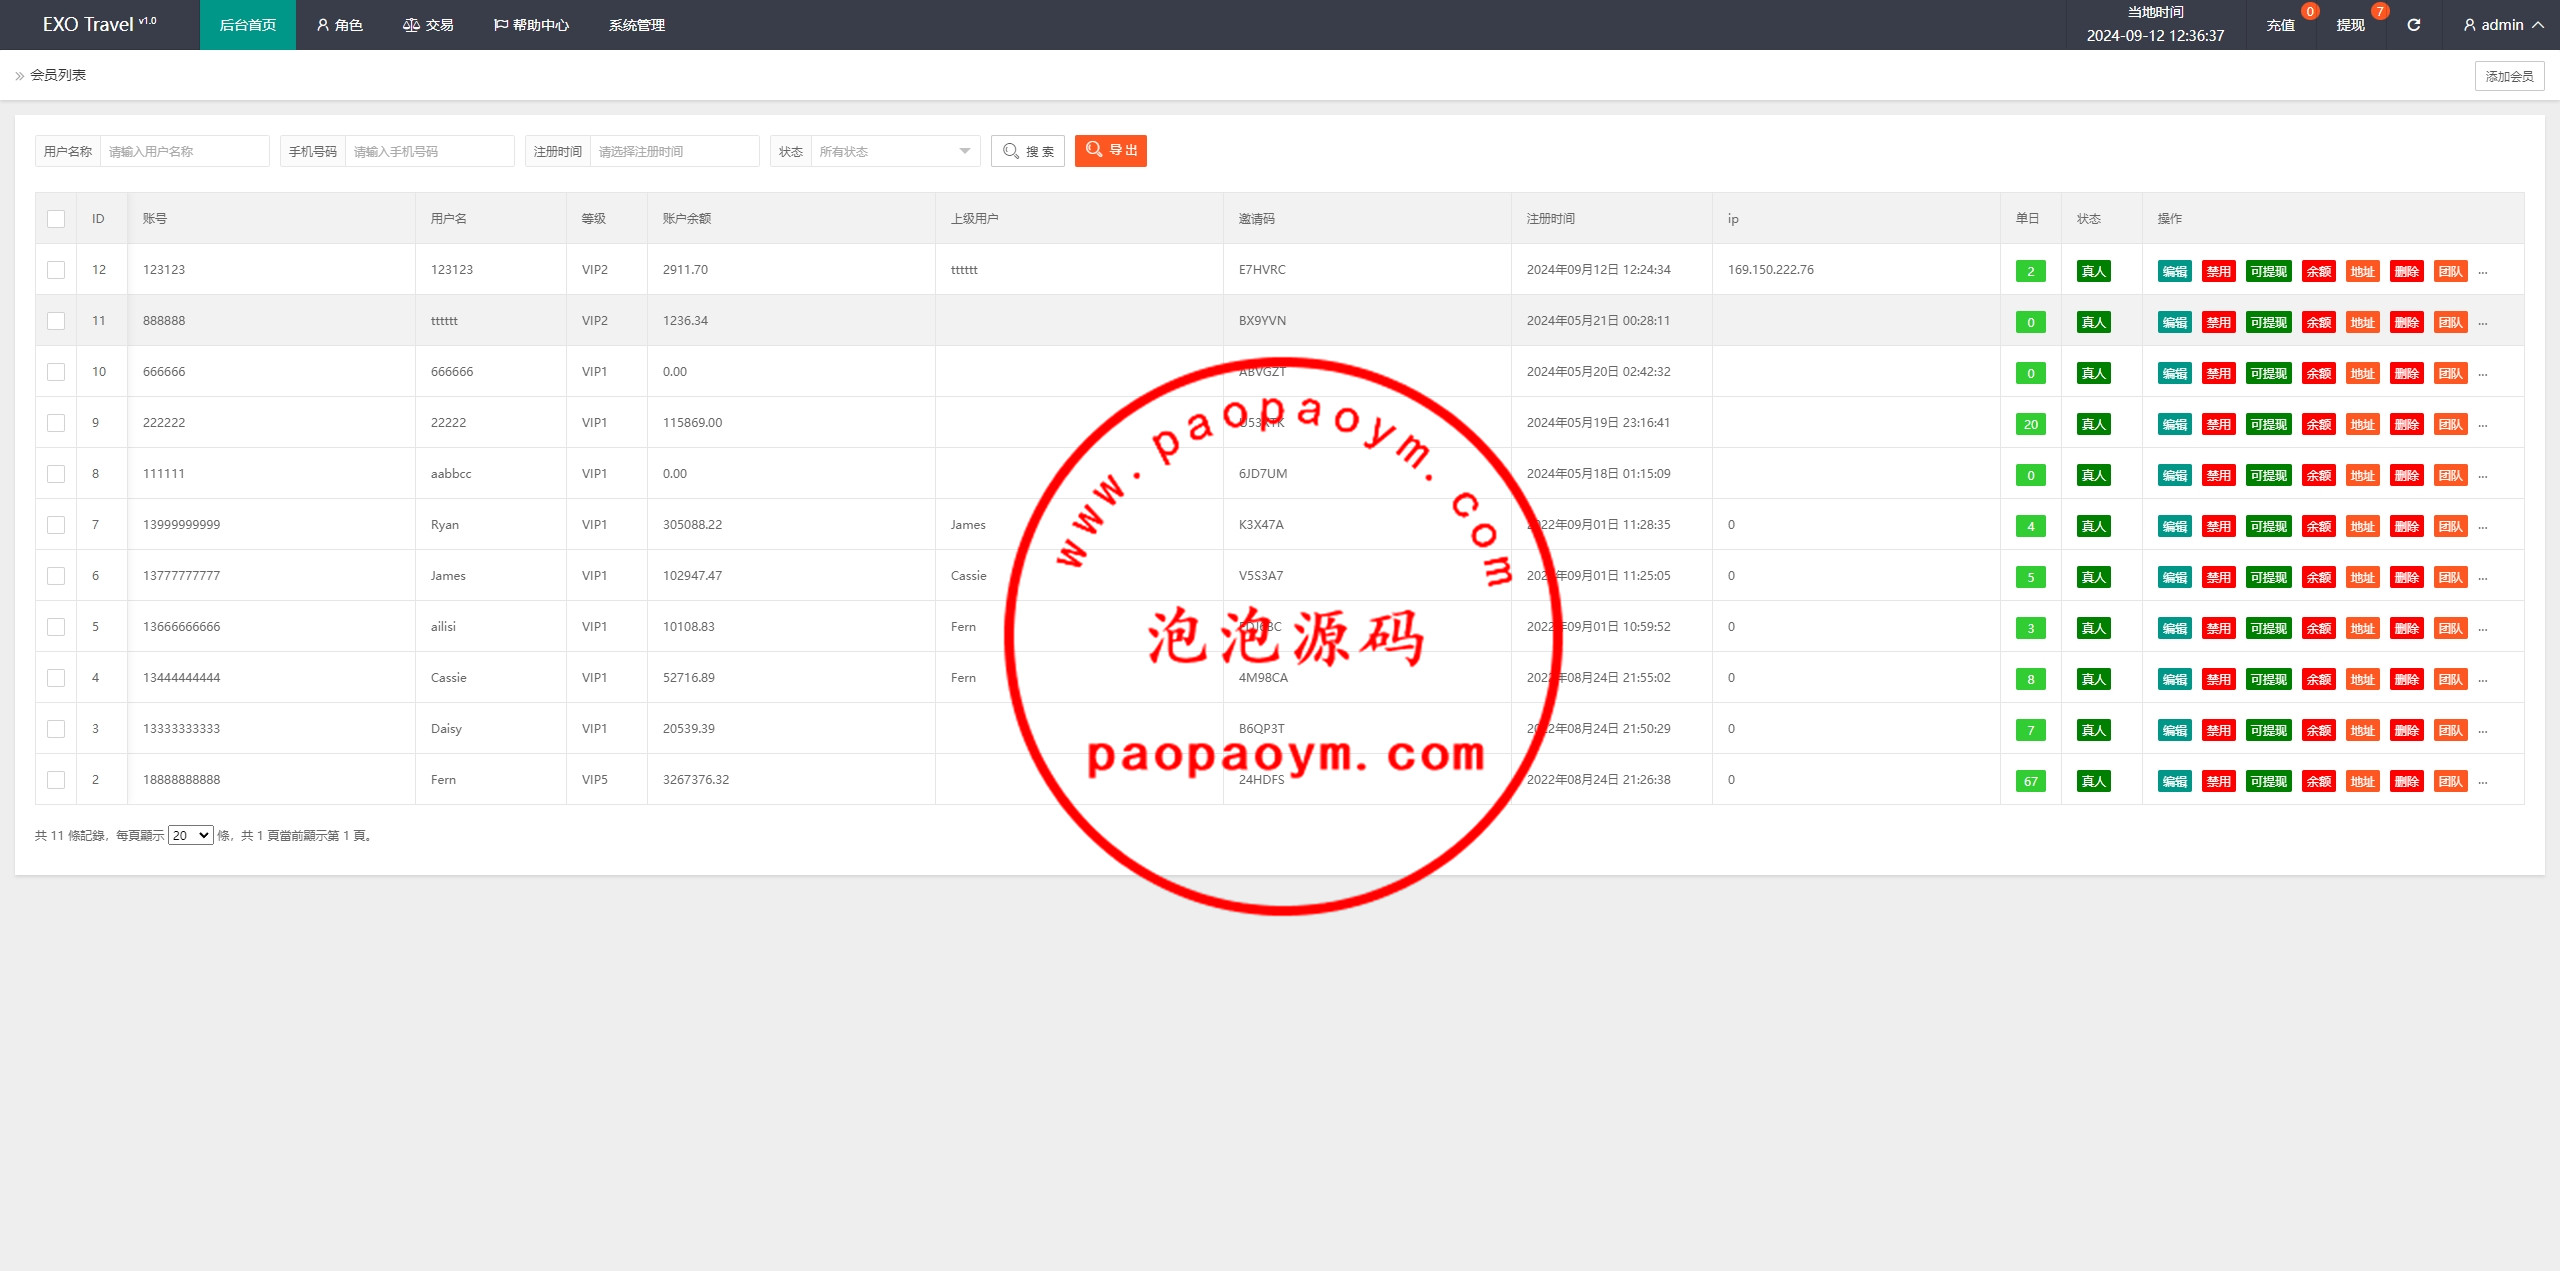Open the 状态 所有状态 dropdown
This screenshot has height=1271, width=2560.
click(x=895, y=151)
